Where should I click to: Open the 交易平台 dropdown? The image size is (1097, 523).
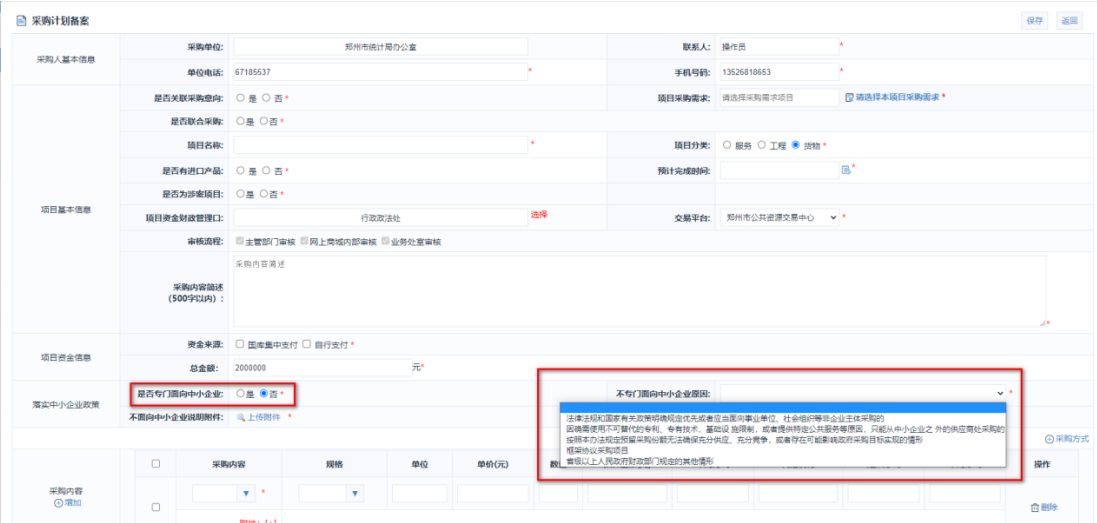tap(778, 218)
